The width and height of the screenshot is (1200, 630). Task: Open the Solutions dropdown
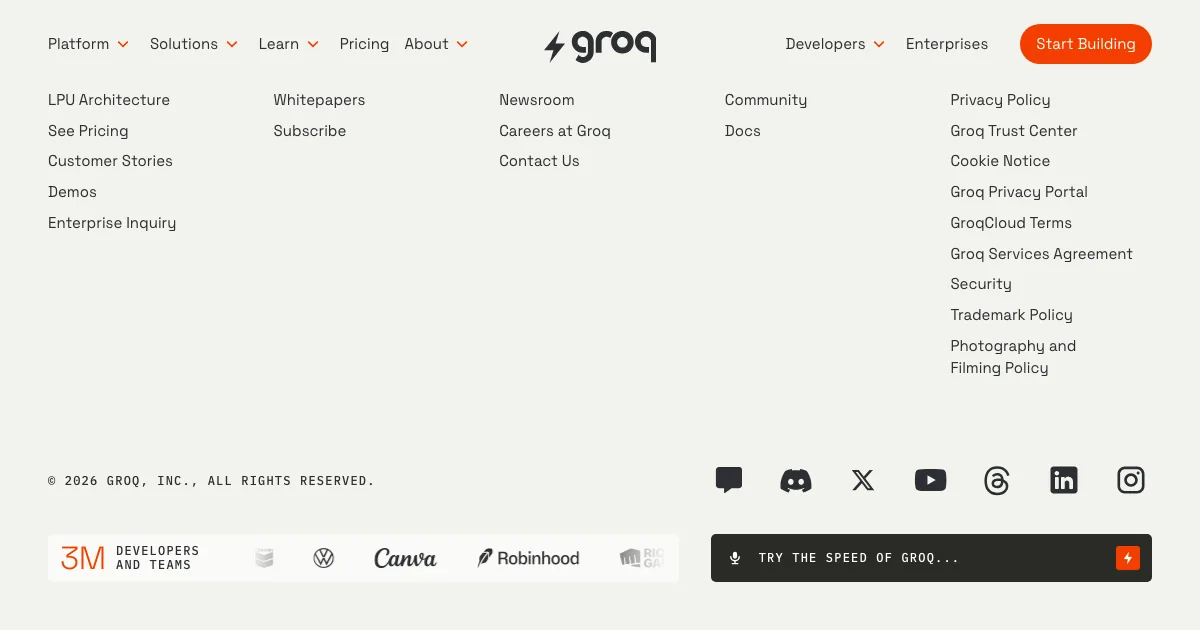point(193,44)
